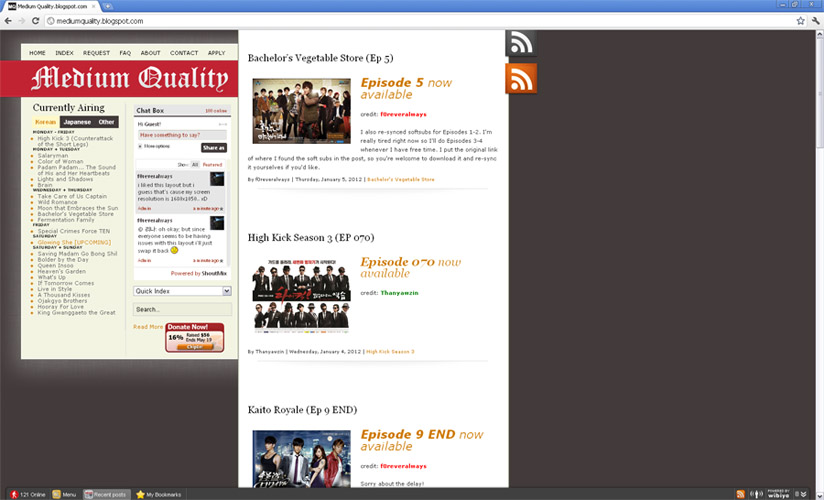Toggle the More options checkbox in chat box

pyautogui.click(x=140, y=146)
